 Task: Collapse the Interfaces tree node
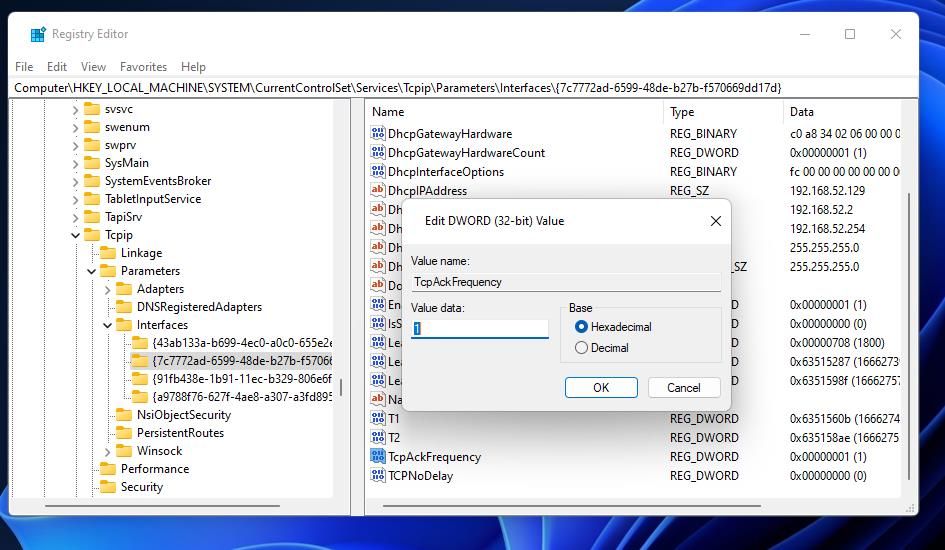coord(107,325)
